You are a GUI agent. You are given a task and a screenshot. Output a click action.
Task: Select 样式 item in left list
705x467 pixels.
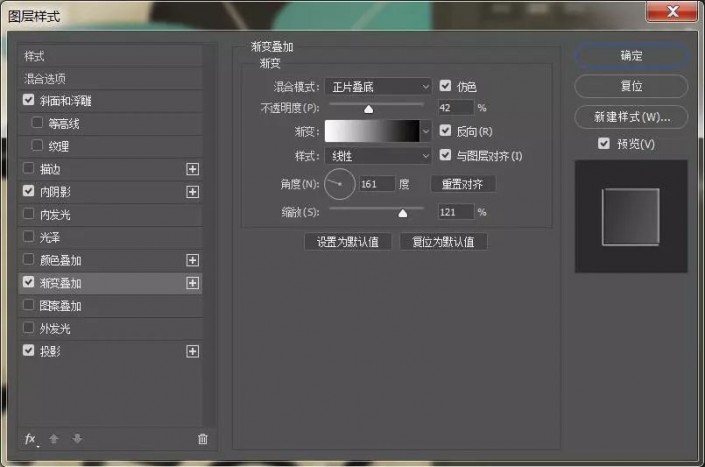point(111,56)
